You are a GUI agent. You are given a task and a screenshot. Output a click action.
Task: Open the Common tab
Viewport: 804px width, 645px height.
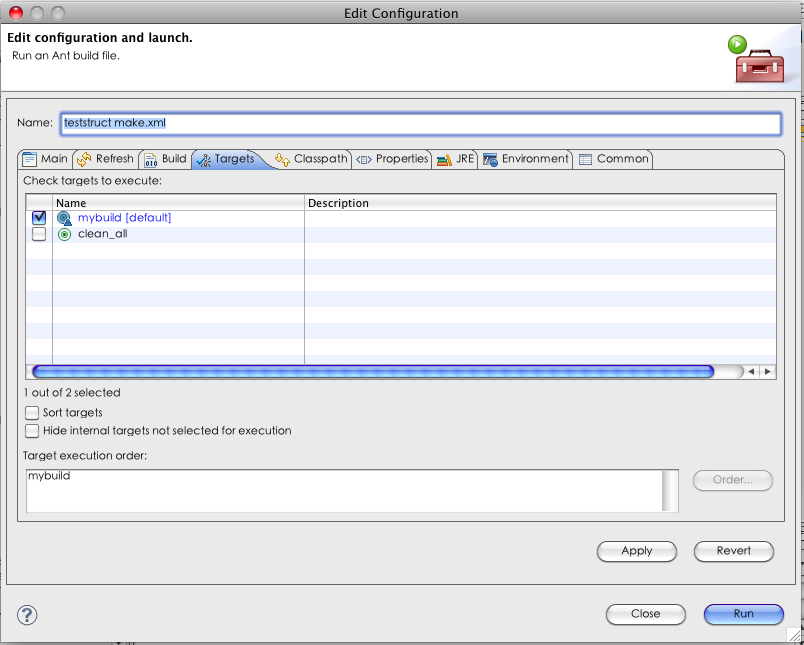click(614, 159)
